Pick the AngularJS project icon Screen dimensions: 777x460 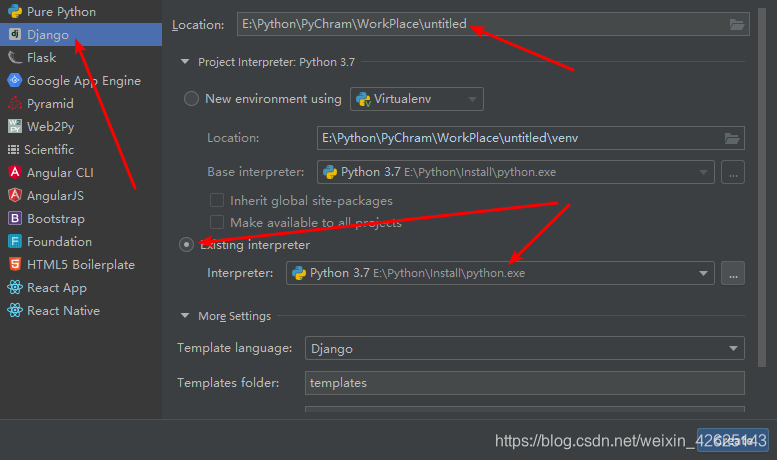click(15, 195)
